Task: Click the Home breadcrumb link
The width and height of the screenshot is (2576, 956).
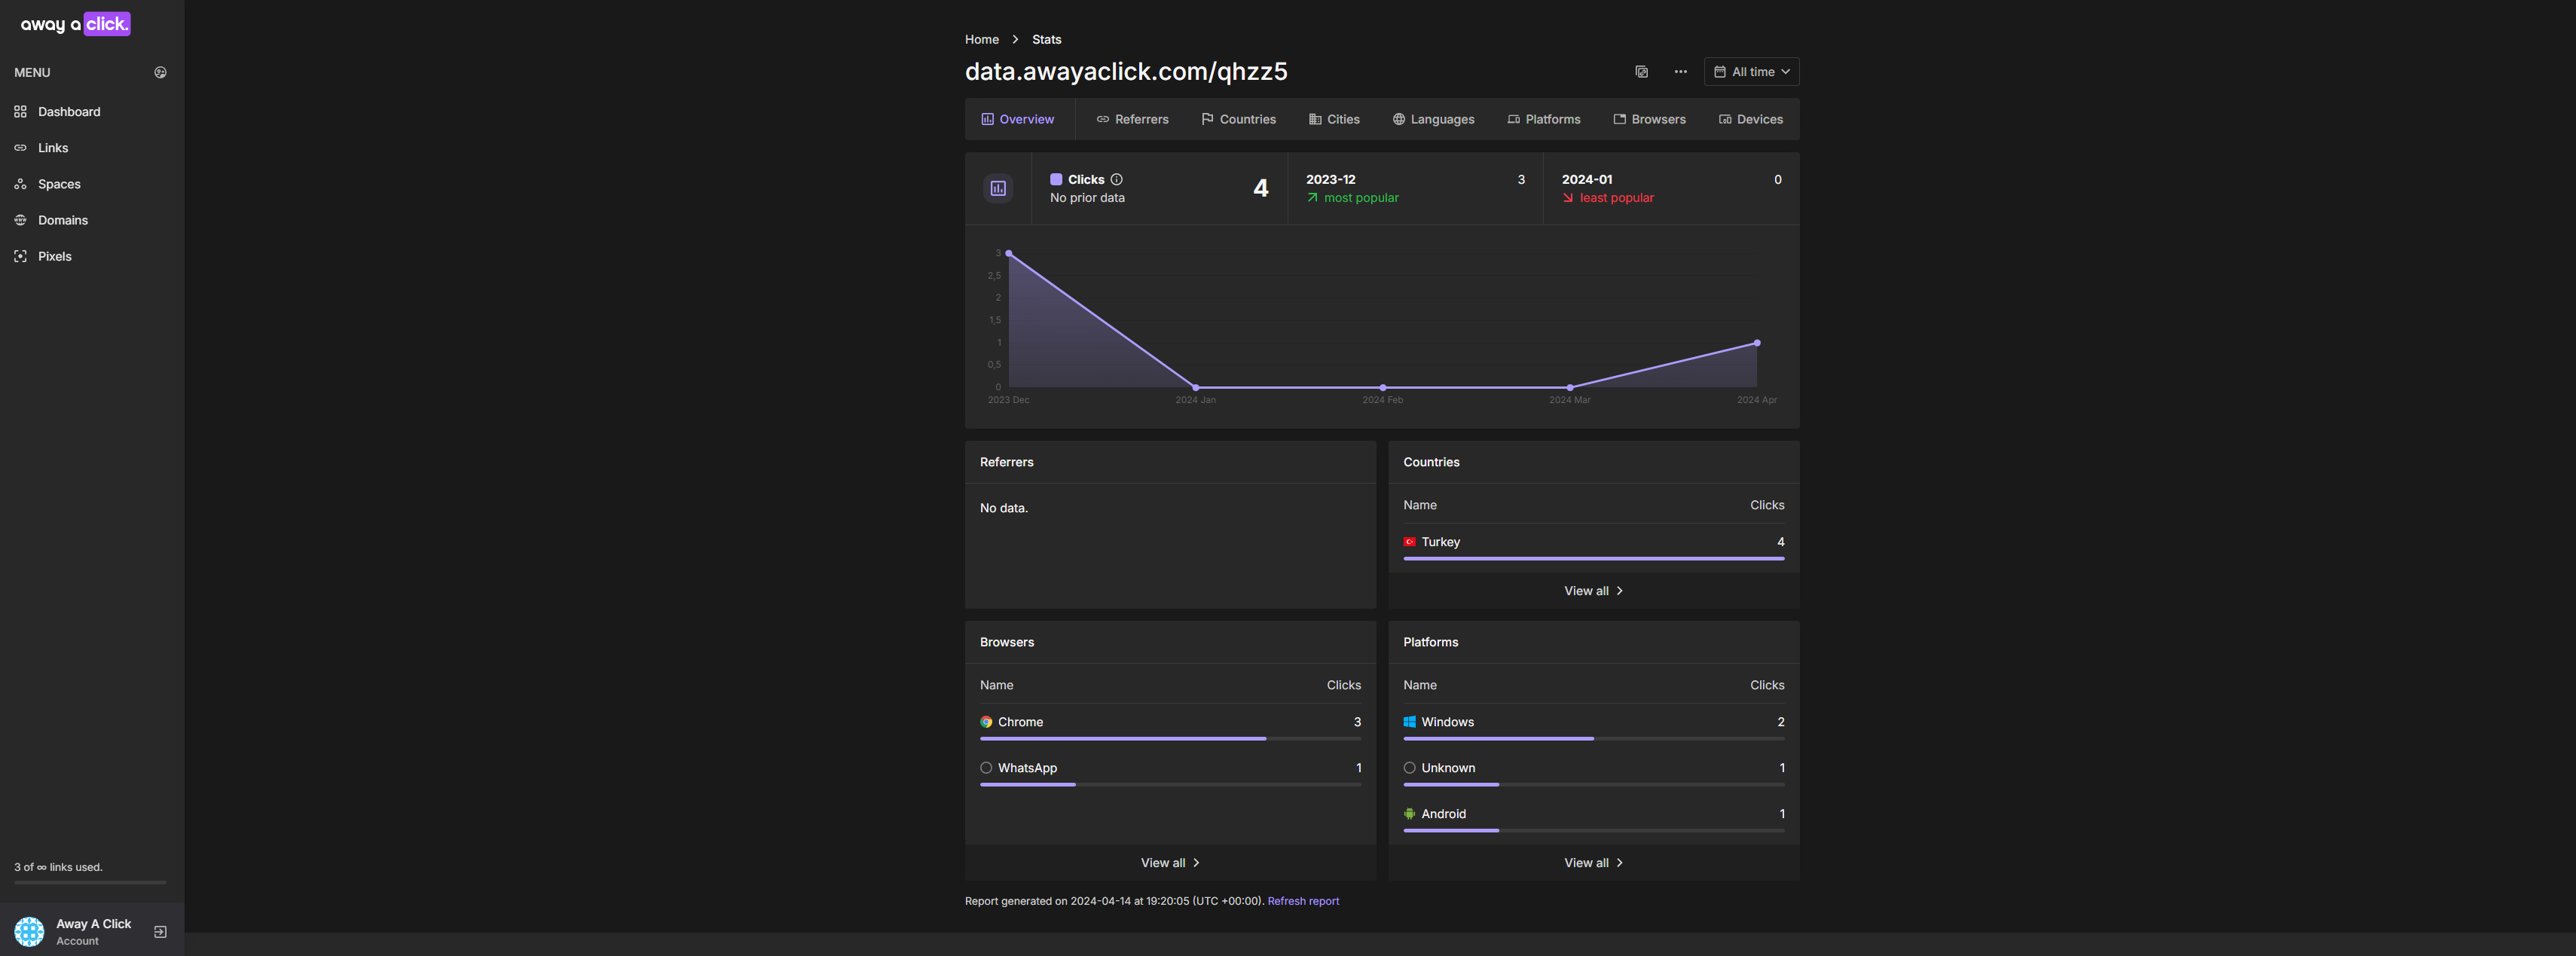Action: (x=981, y=40)
